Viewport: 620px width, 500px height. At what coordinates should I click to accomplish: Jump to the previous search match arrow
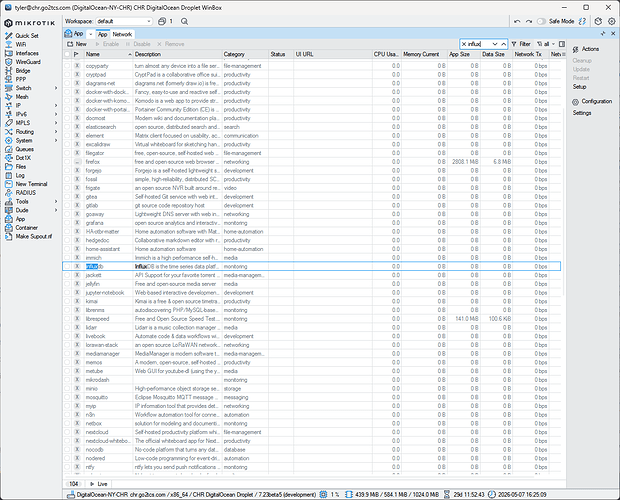coord(503,44)
